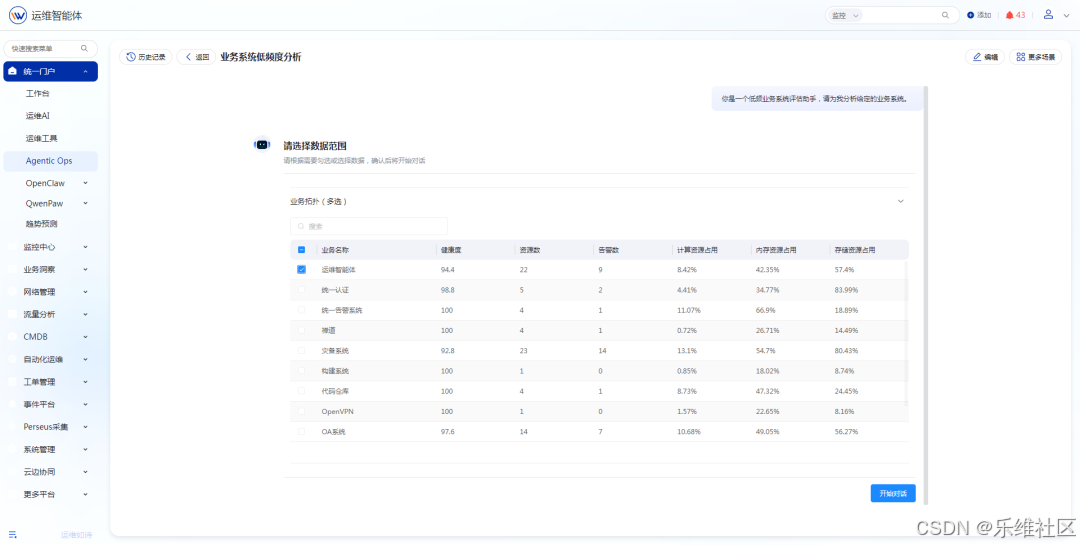
Task: Open 运维工具 in the sidebar
Action: [x=41, y=138]
